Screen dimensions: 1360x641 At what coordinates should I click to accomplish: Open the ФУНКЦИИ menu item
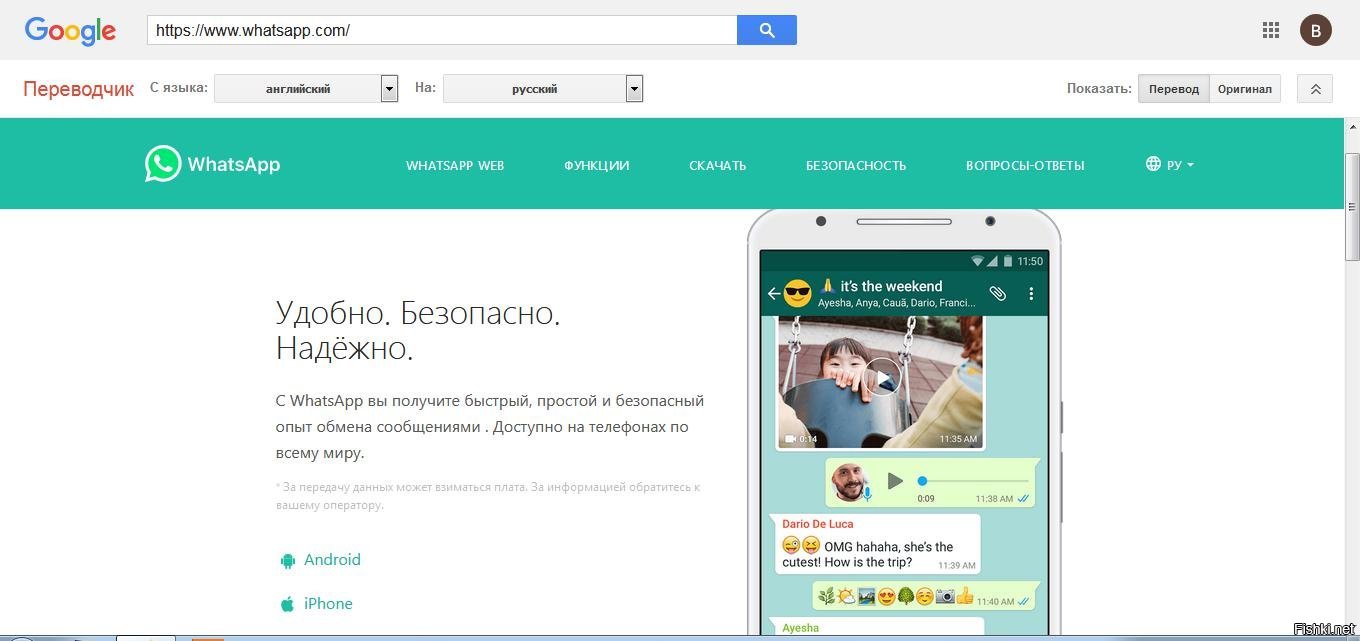point(597,165)
